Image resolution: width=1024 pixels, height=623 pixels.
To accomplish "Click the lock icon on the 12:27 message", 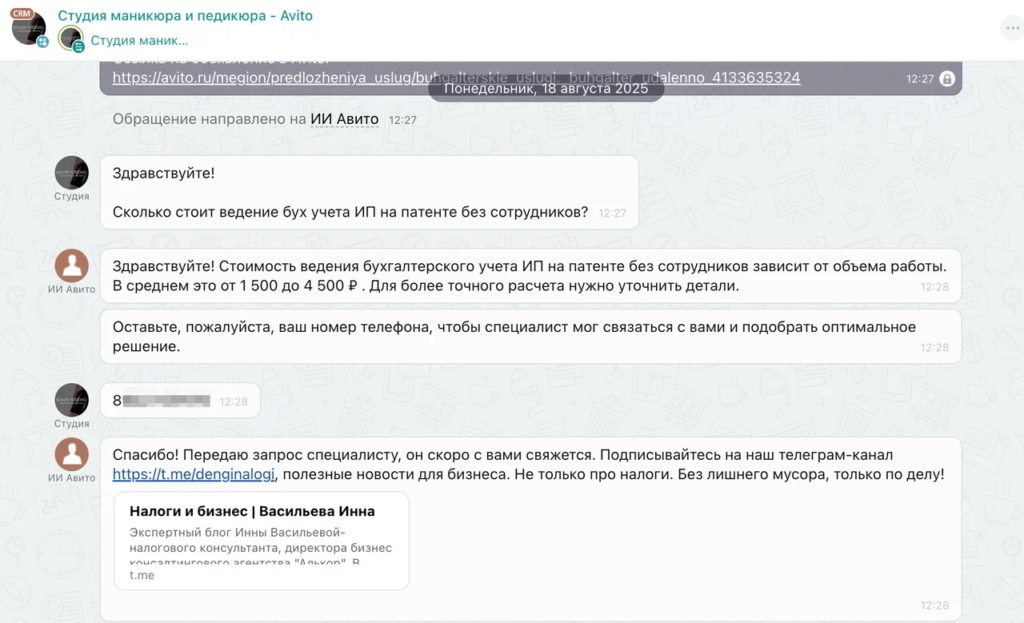I will (946, 79).
